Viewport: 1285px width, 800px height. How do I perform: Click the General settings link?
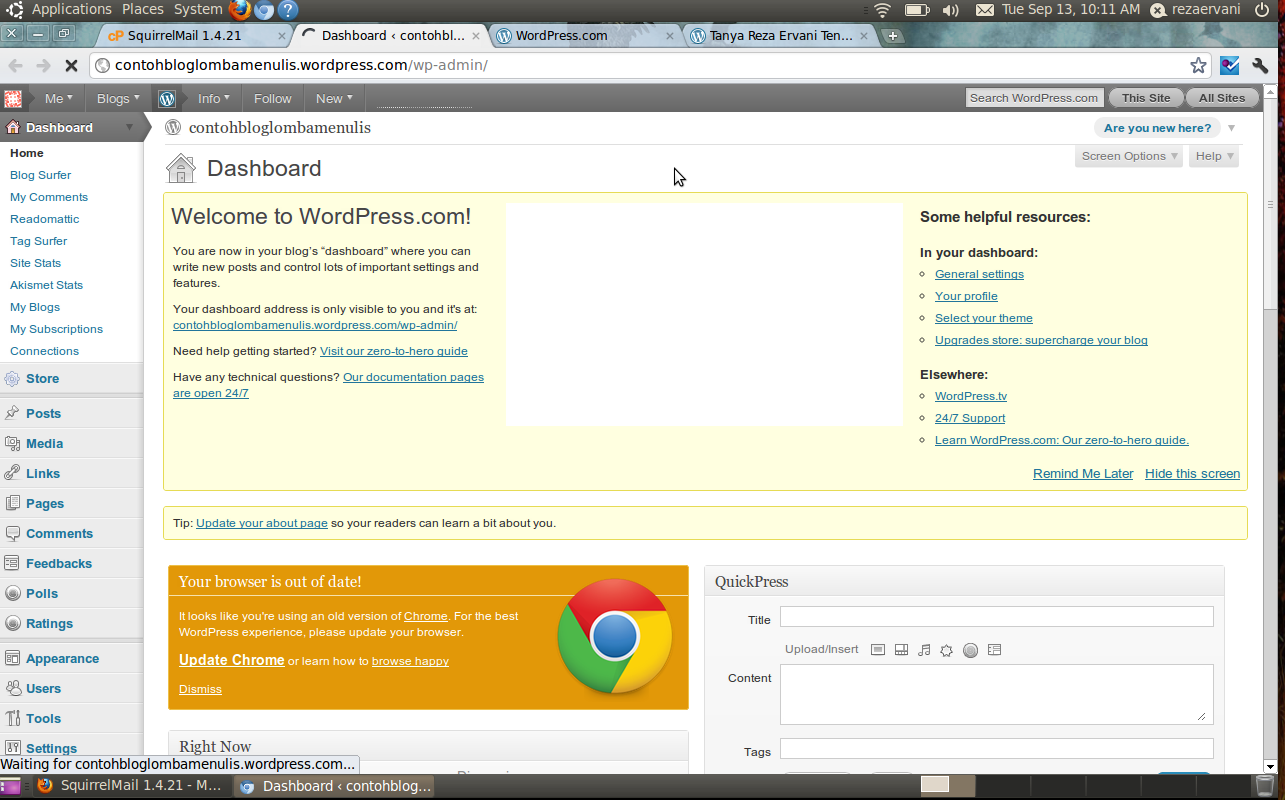click(979, 274)
